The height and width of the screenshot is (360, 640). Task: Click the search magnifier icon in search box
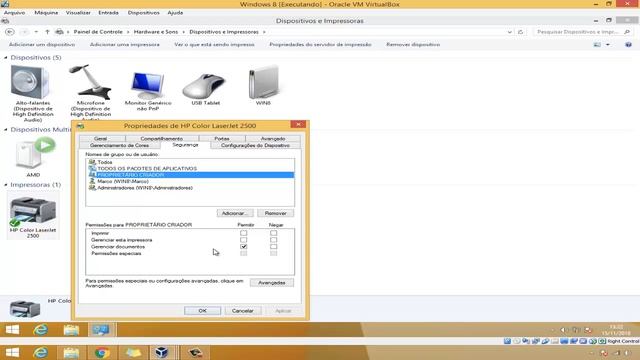tap(627, 32)
